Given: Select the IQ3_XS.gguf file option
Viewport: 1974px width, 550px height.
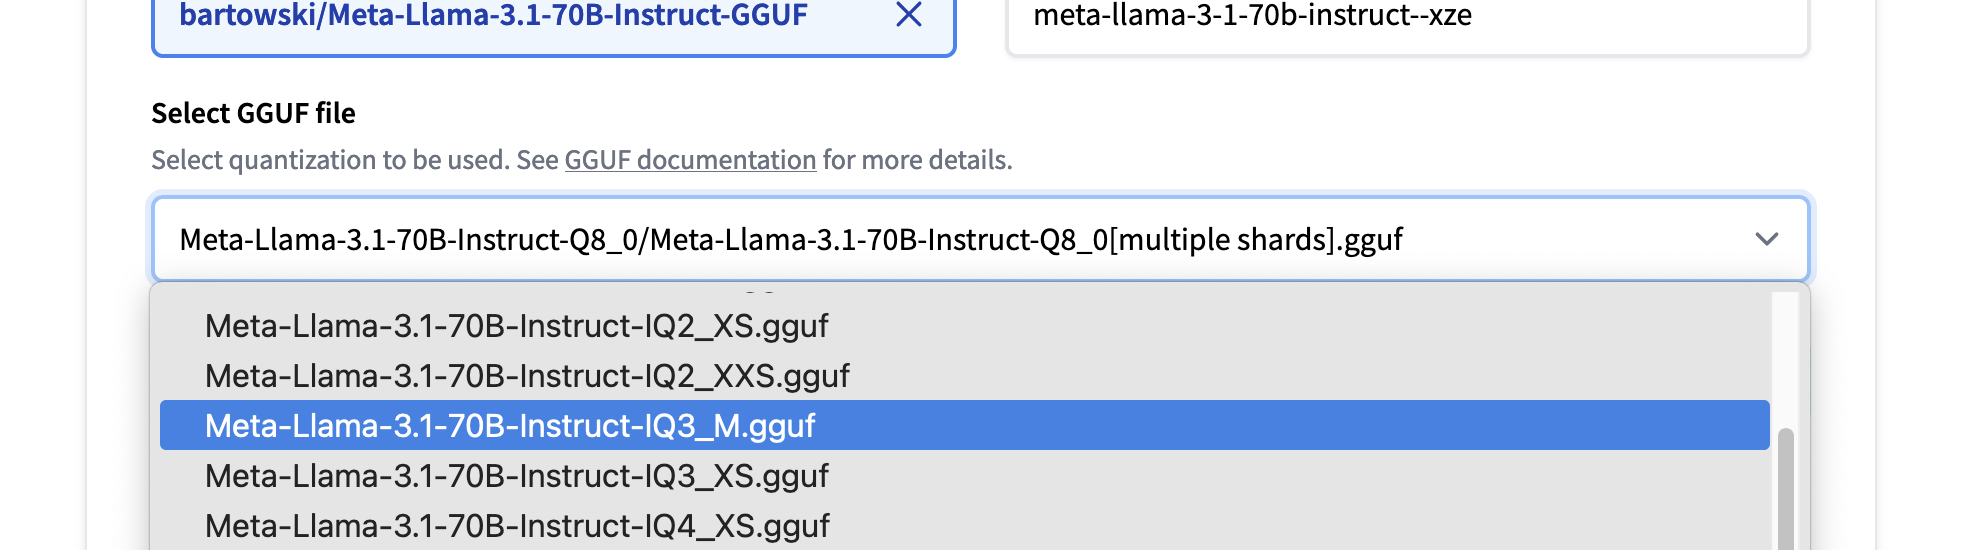Looking at the screenshot, I should [516, 476].
